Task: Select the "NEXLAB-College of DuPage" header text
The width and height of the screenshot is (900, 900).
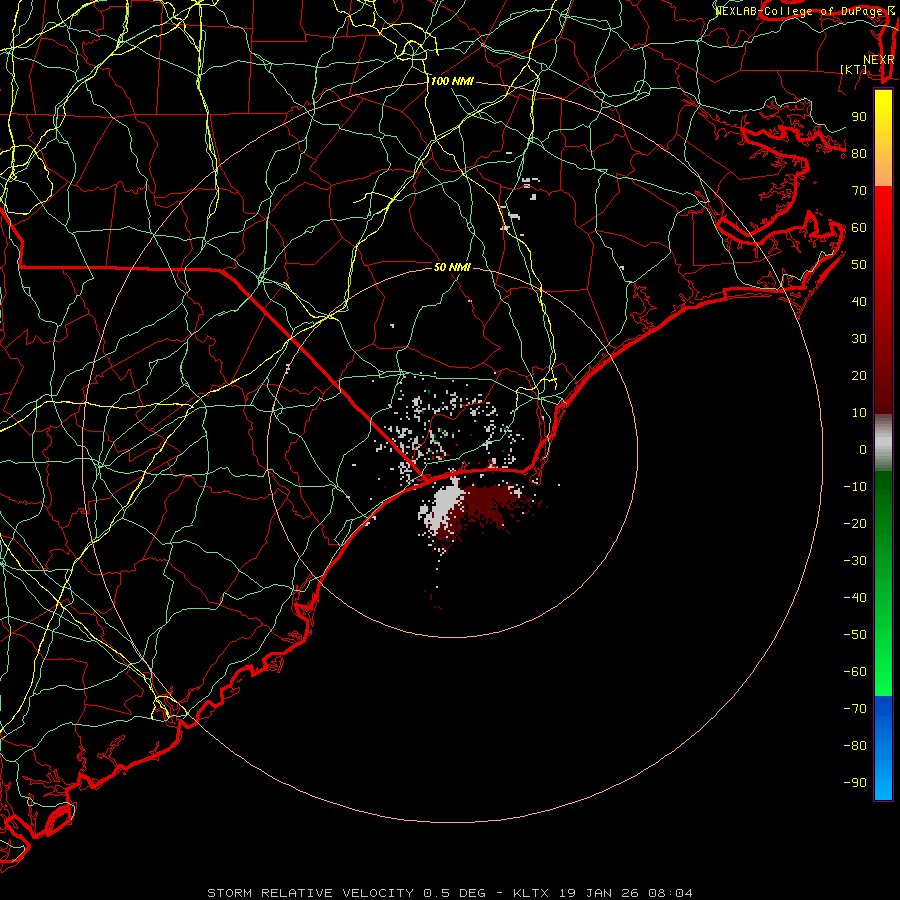Action: click(x=800, y=11)
